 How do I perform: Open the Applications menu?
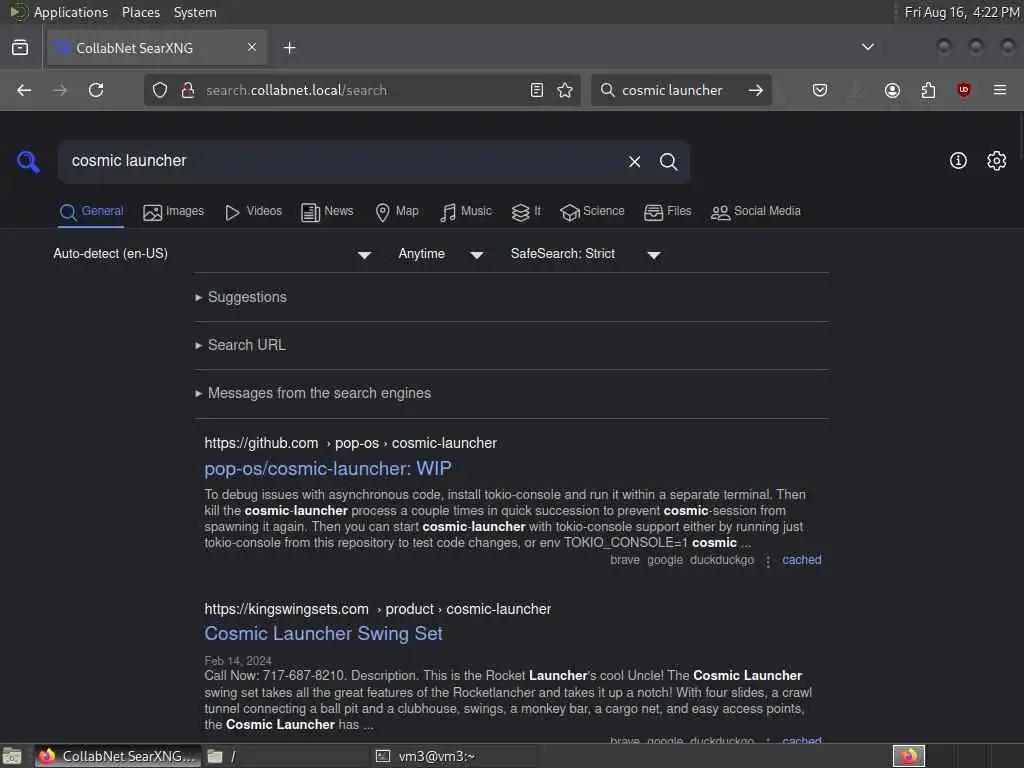[71, 12]
